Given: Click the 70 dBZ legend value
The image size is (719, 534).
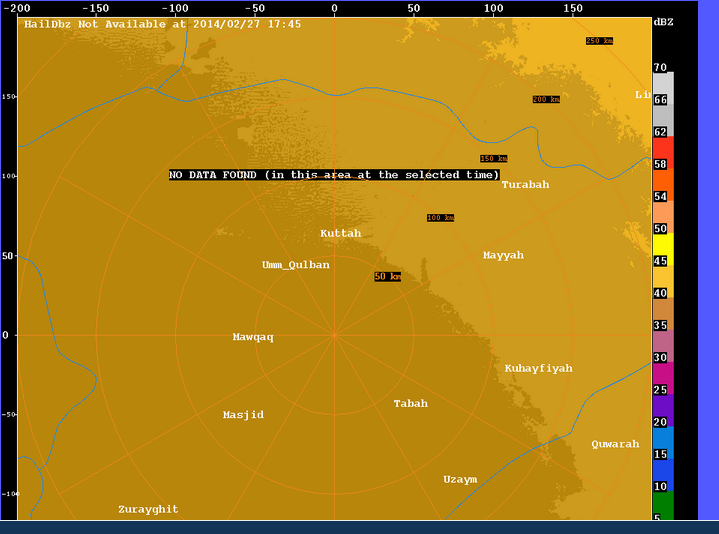Looking at the screenshot, I should click(660, 67).
